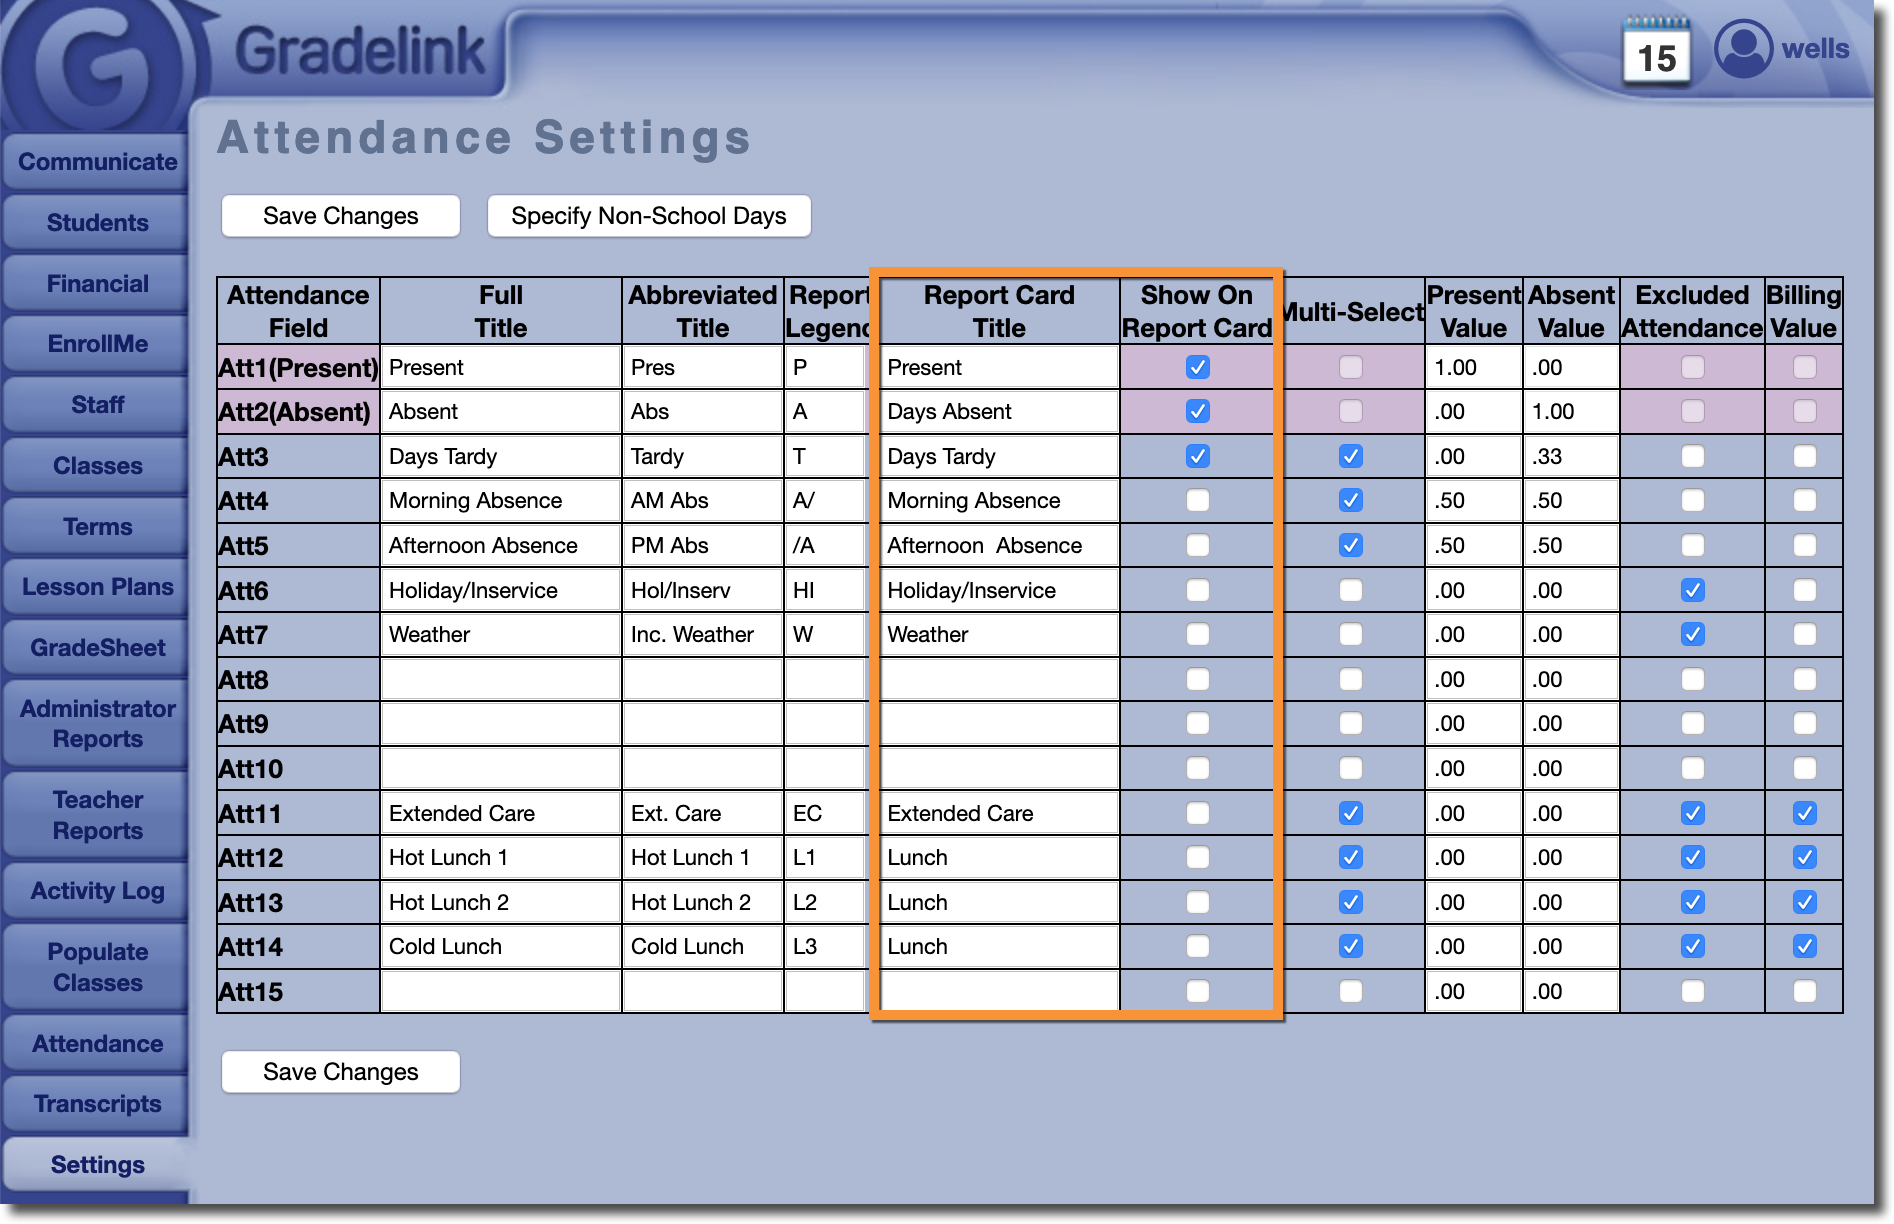
Task: Edit the Att8 Full Title field
Action: [500, 680]
